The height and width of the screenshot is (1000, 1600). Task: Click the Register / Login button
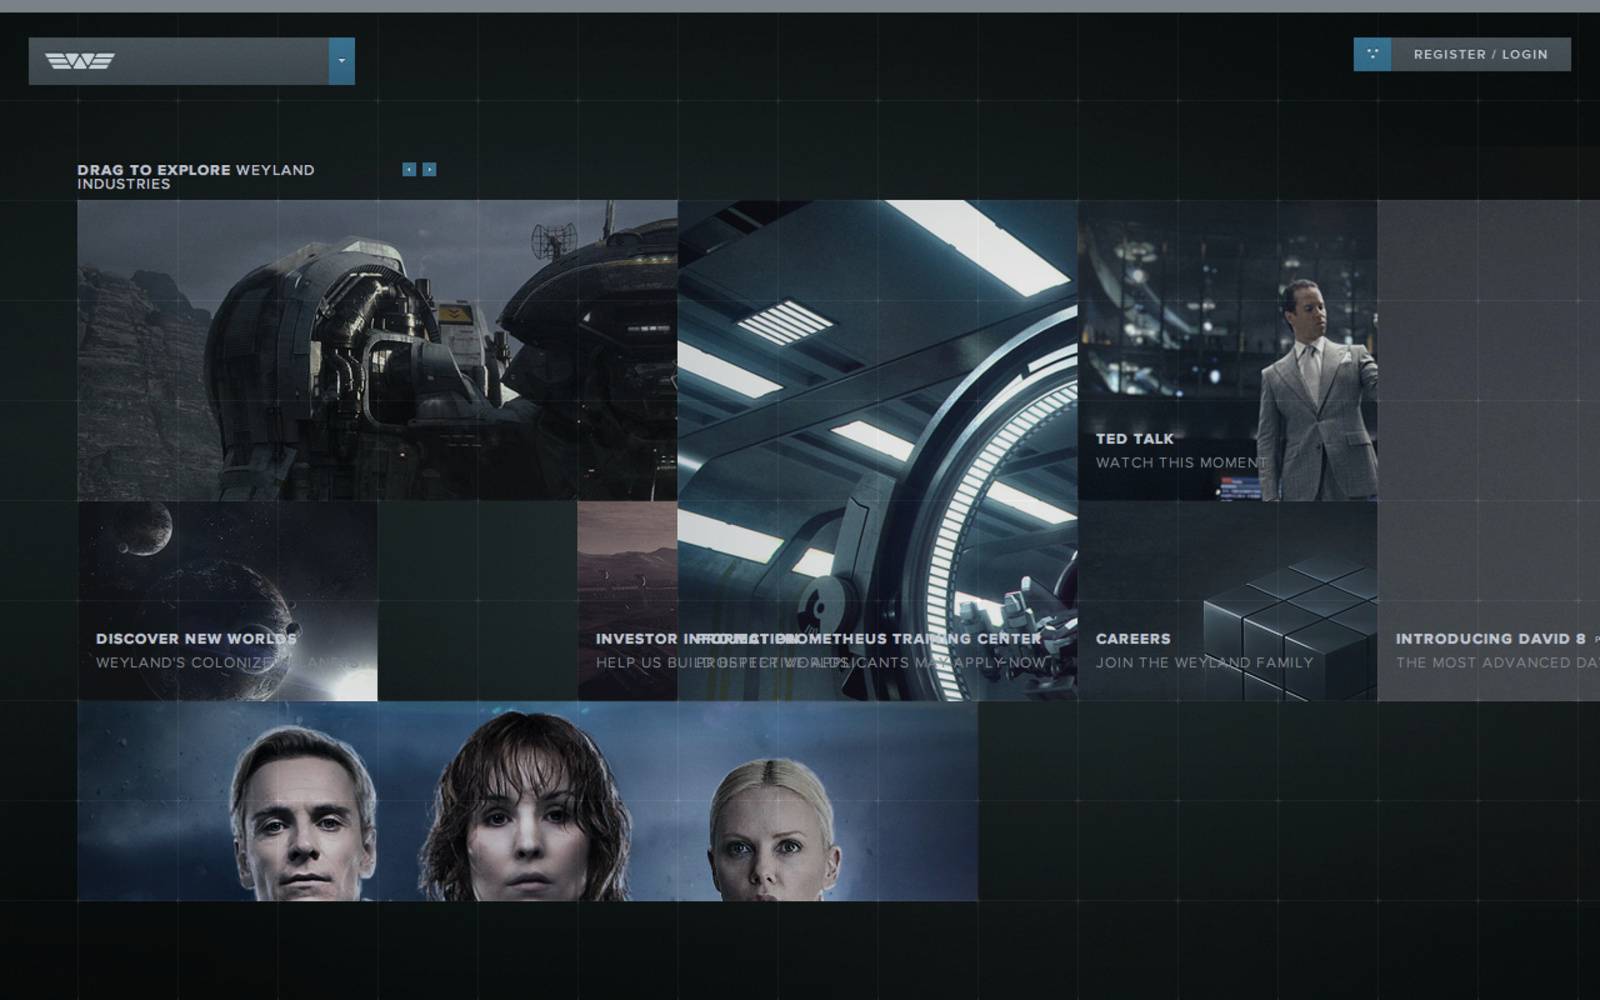click(x=1480, y=55)
